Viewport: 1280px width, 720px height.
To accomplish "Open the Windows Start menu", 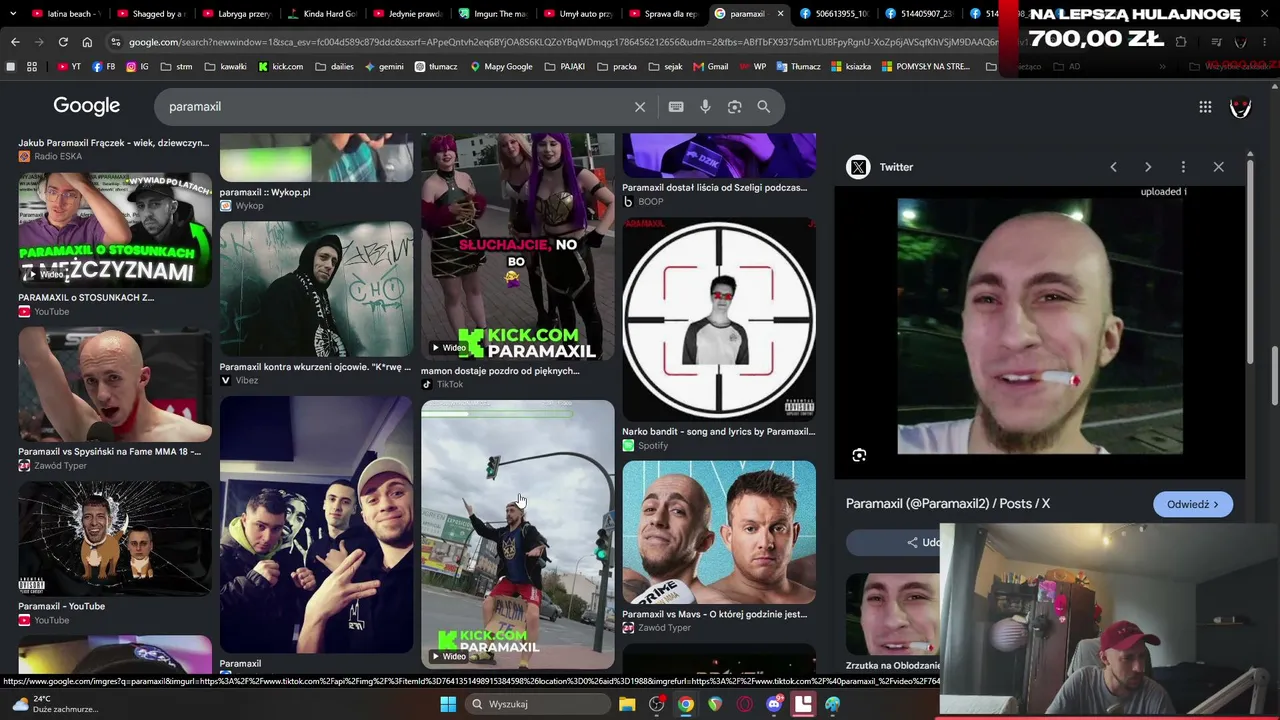I will [x=448, y=704].
